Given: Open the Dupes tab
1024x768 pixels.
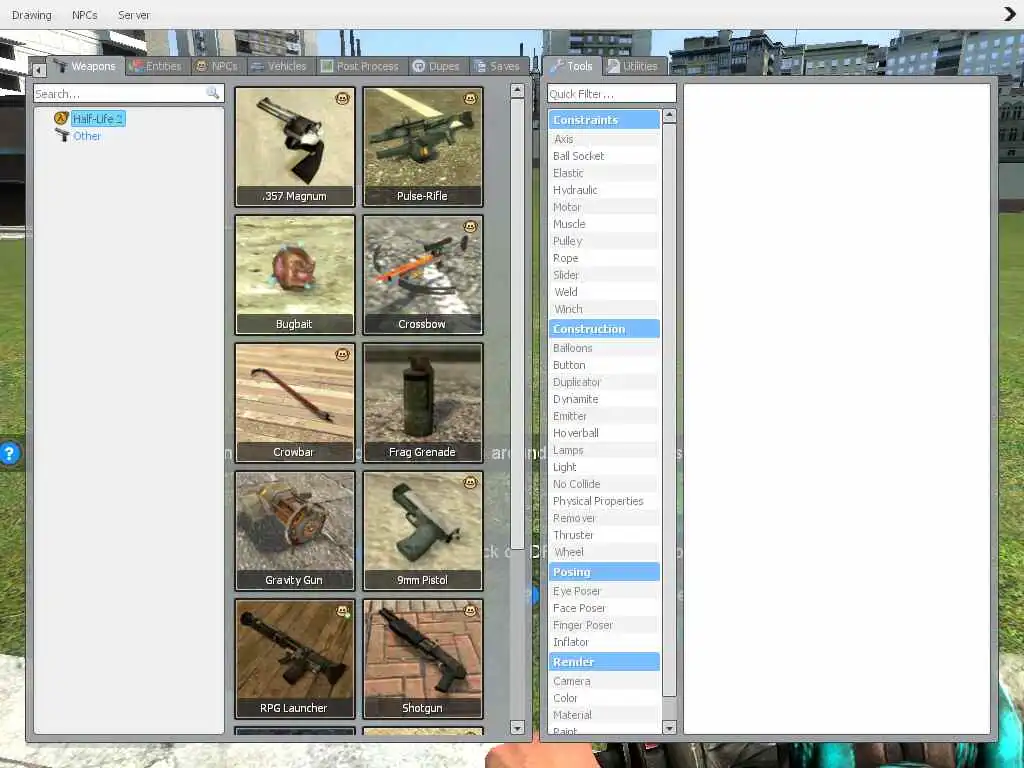Looking at the screenshot, I should [x=437, y=66].
